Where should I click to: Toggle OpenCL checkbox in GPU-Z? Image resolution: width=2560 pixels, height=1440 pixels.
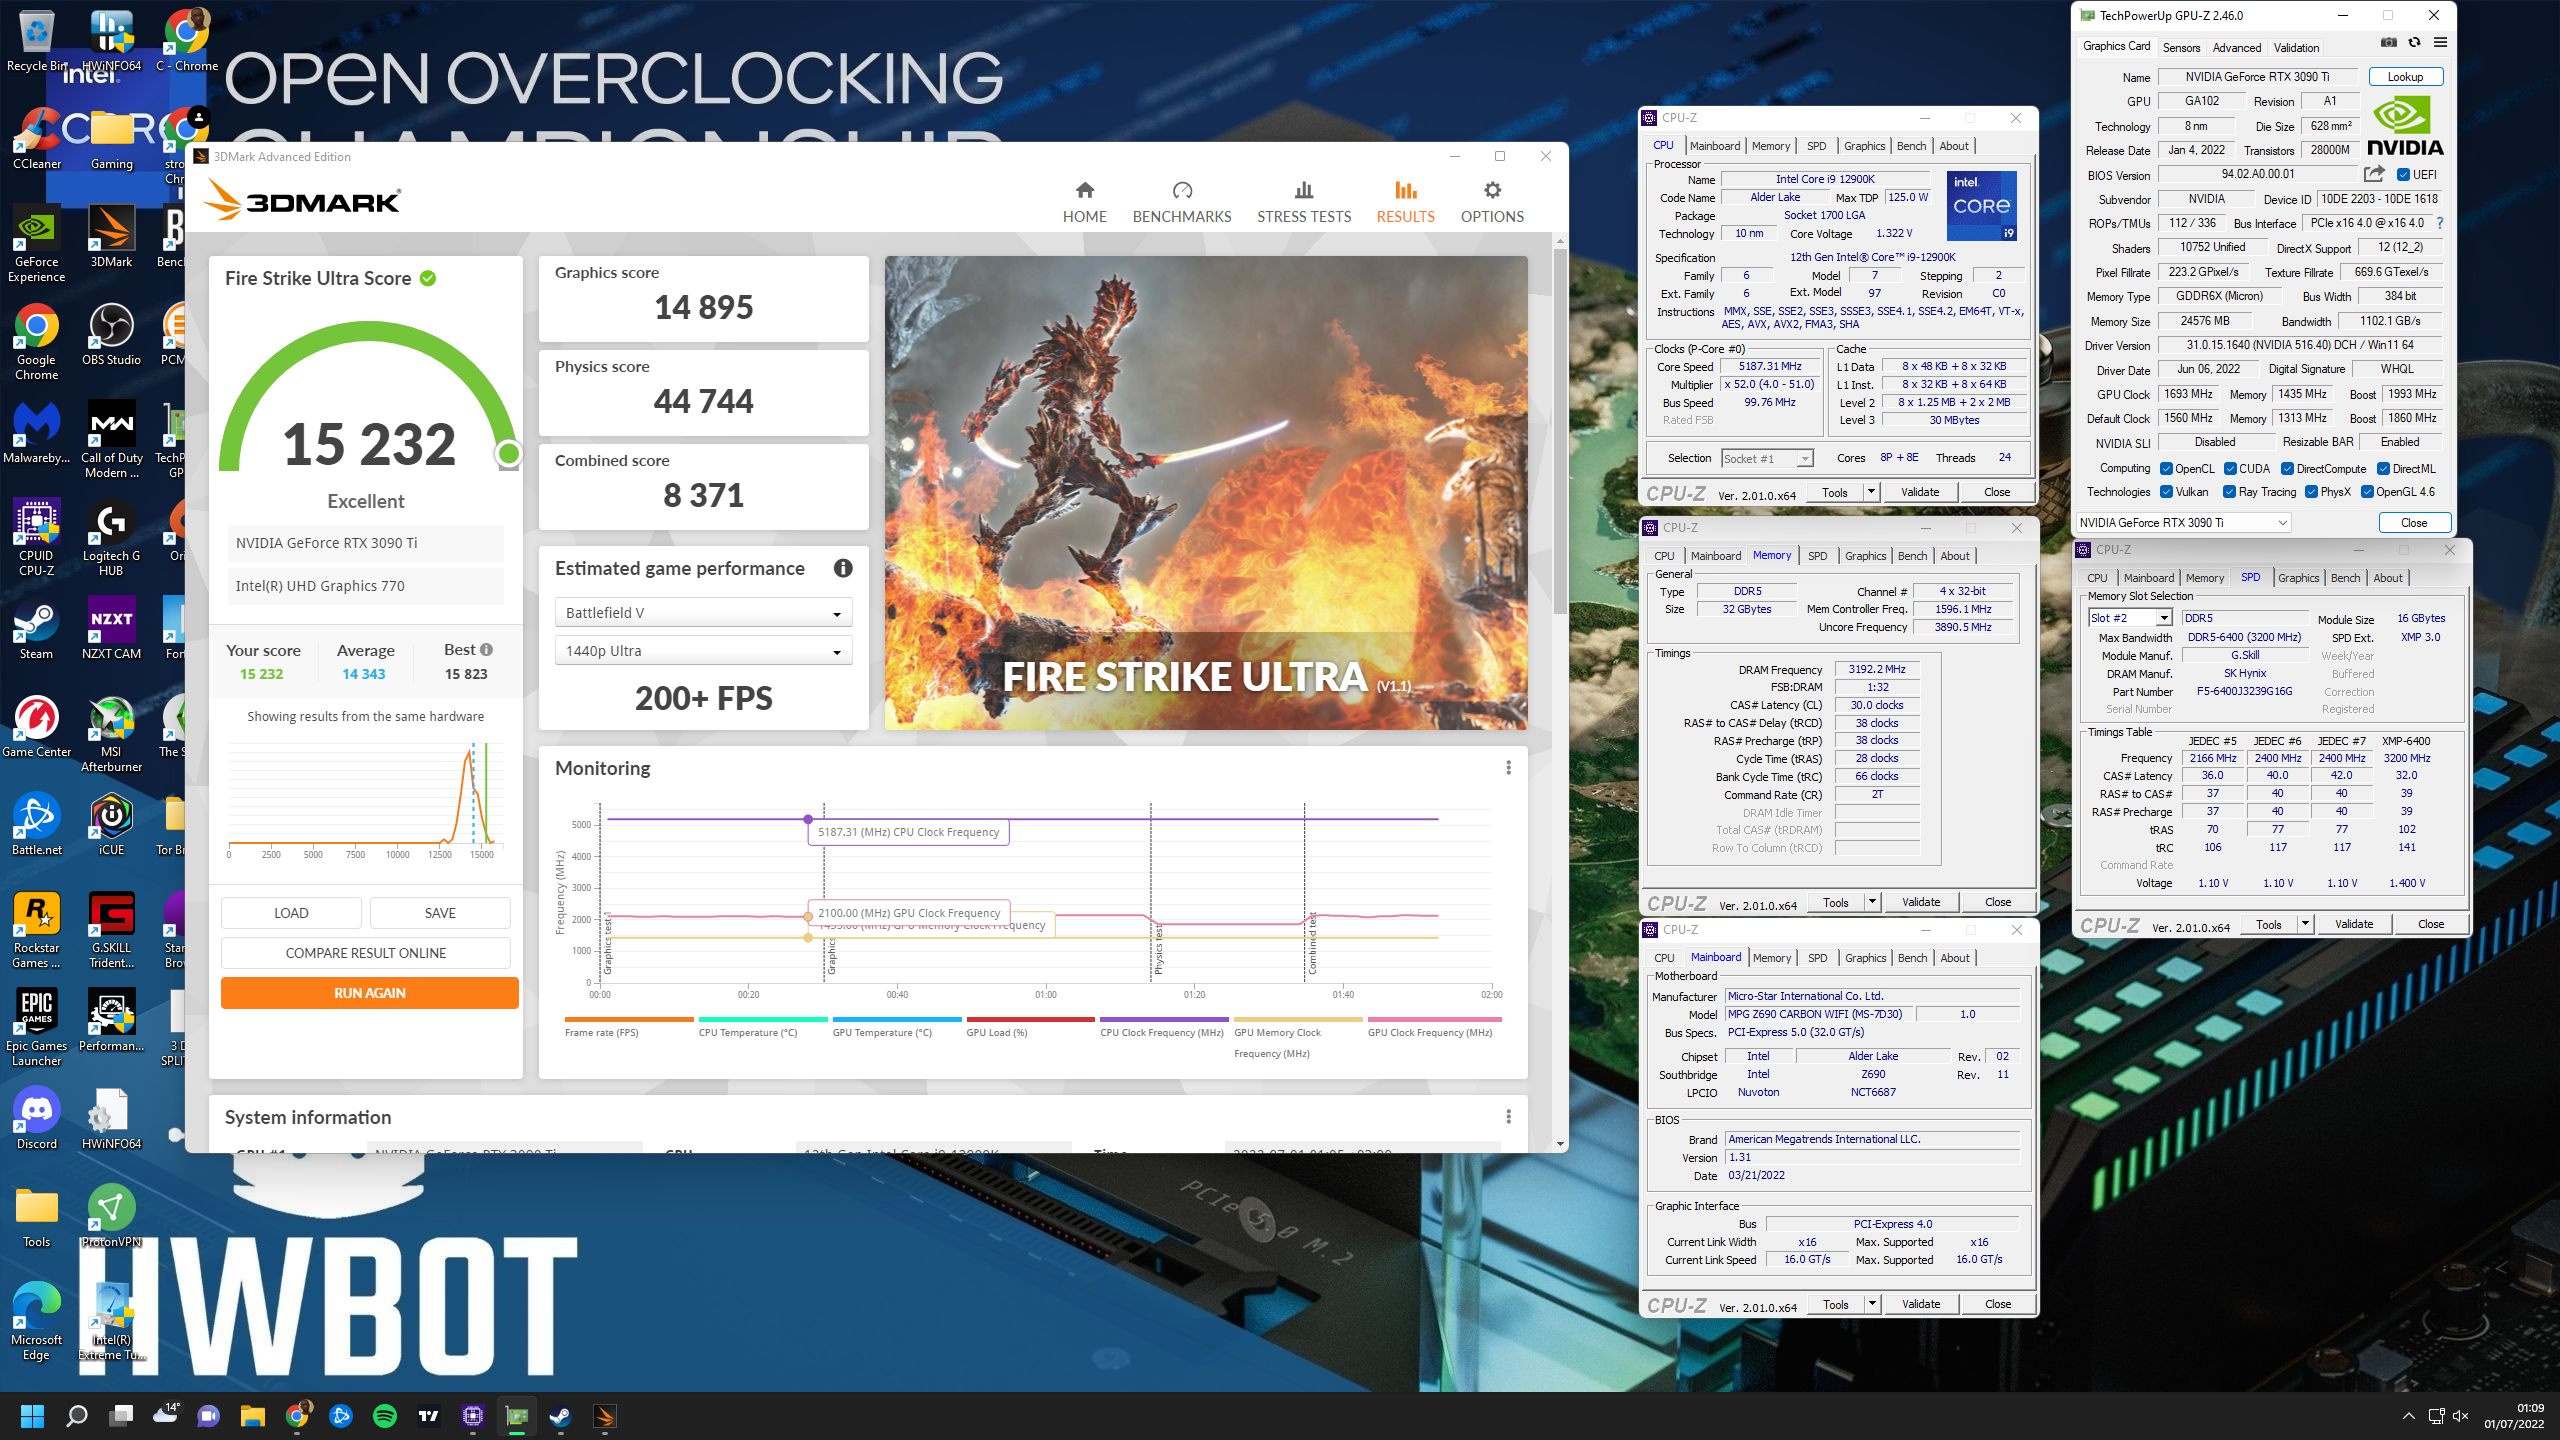pos(2166,469)
